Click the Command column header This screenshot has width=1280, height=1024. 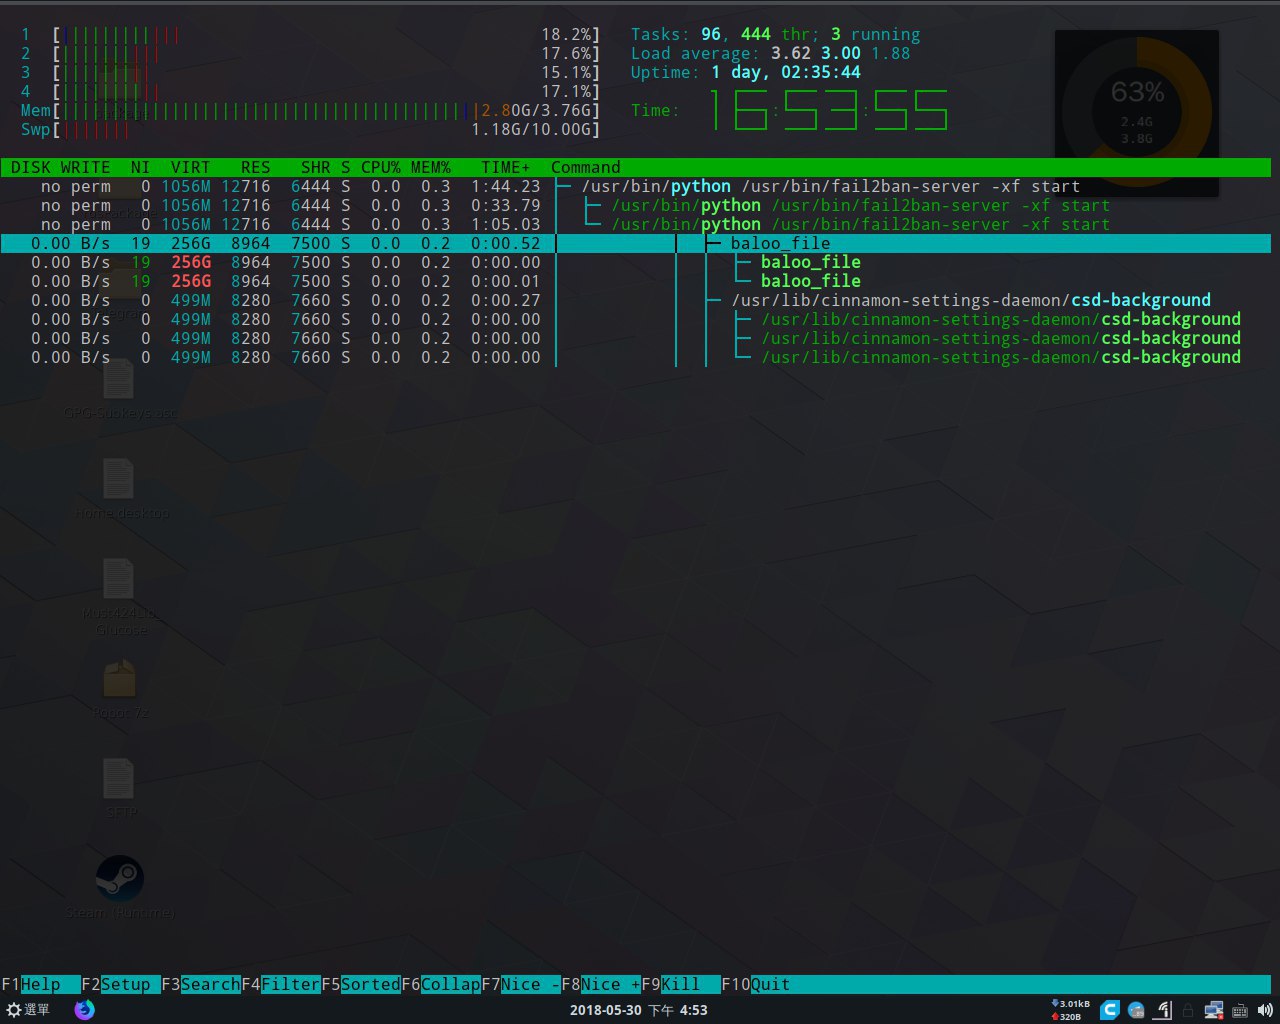click(x=586, y=167)
